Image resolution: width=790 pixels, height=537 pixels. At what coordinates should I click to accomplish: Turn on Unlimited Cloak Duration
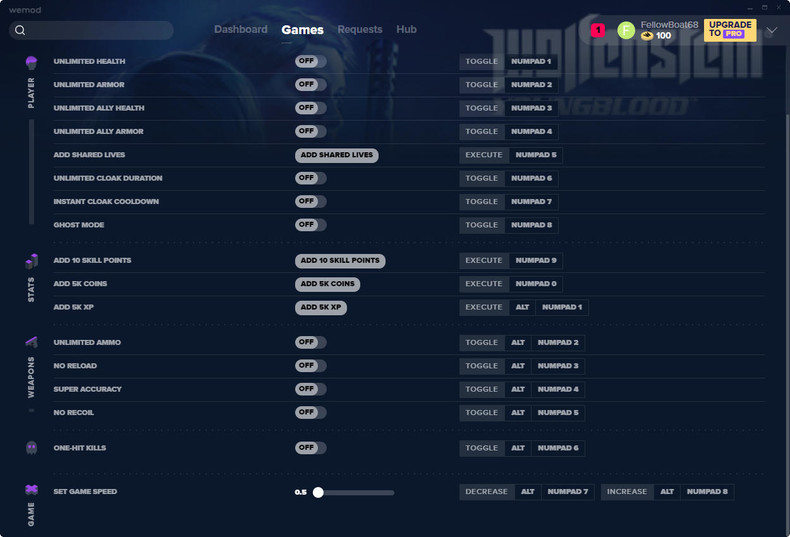click(310, 178)
